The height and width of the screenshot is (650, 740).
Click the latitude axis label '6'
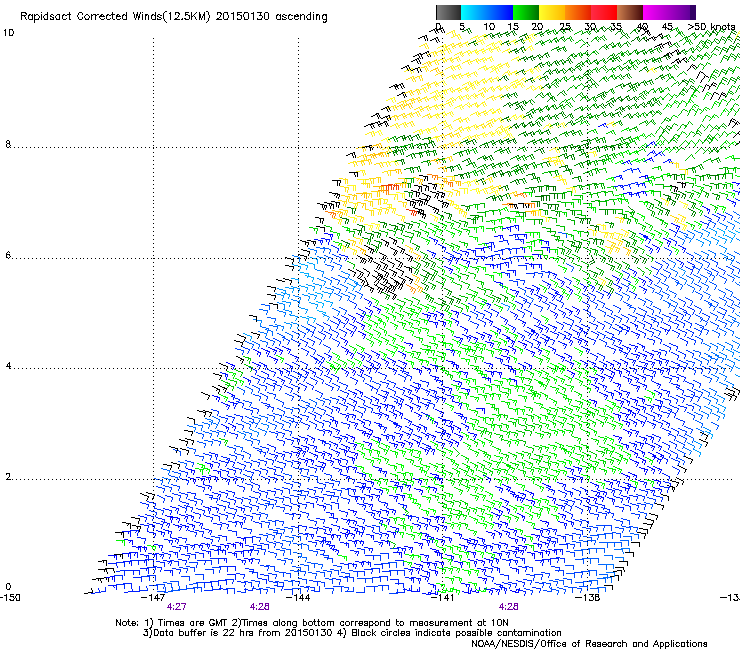tap(8, 255)
